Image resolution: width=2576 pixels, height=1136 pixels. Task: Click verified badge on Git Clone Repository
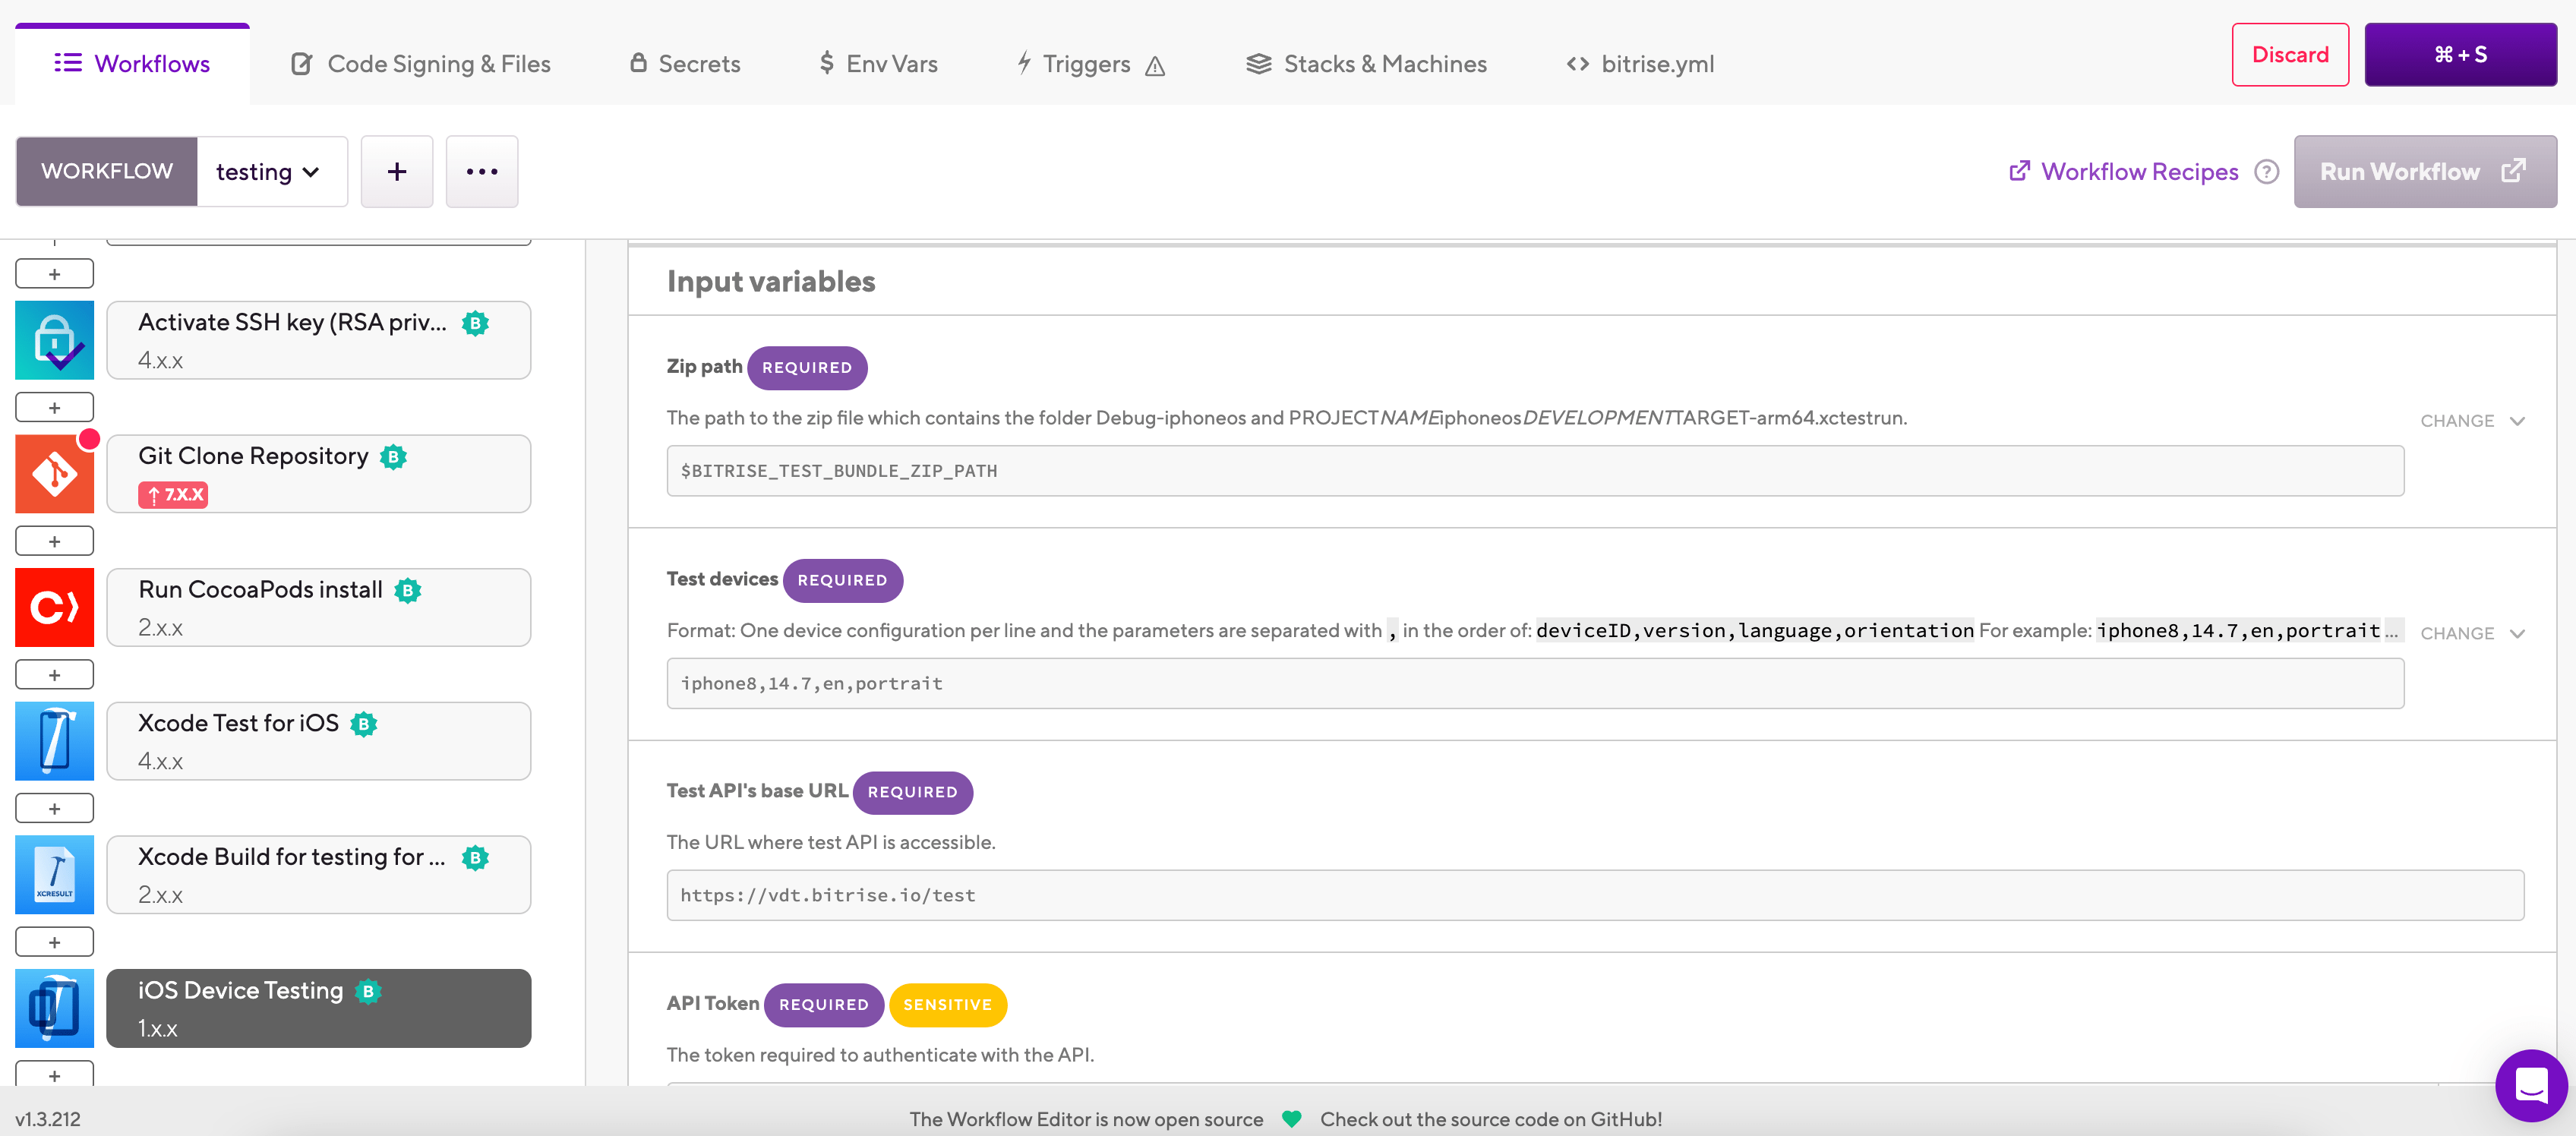(393, 457)
